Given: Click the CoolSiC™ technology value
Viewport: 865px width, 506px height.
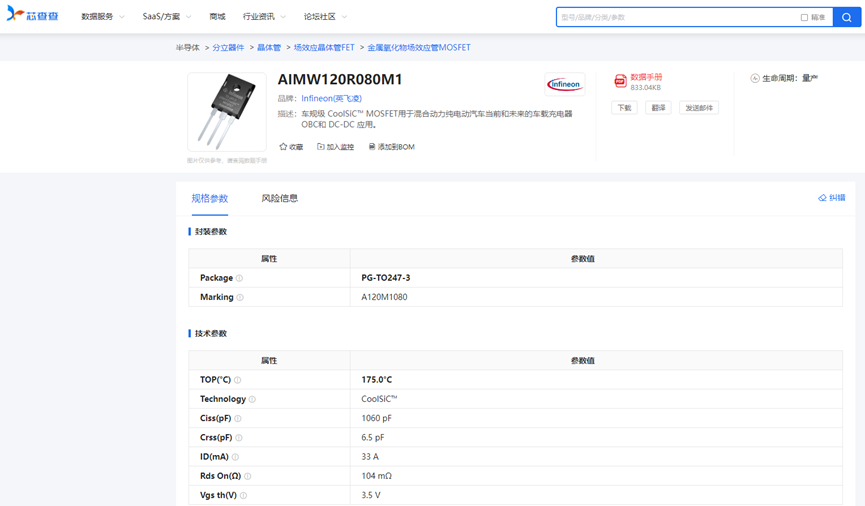Looking at the screenshot, I should (379, 399).
